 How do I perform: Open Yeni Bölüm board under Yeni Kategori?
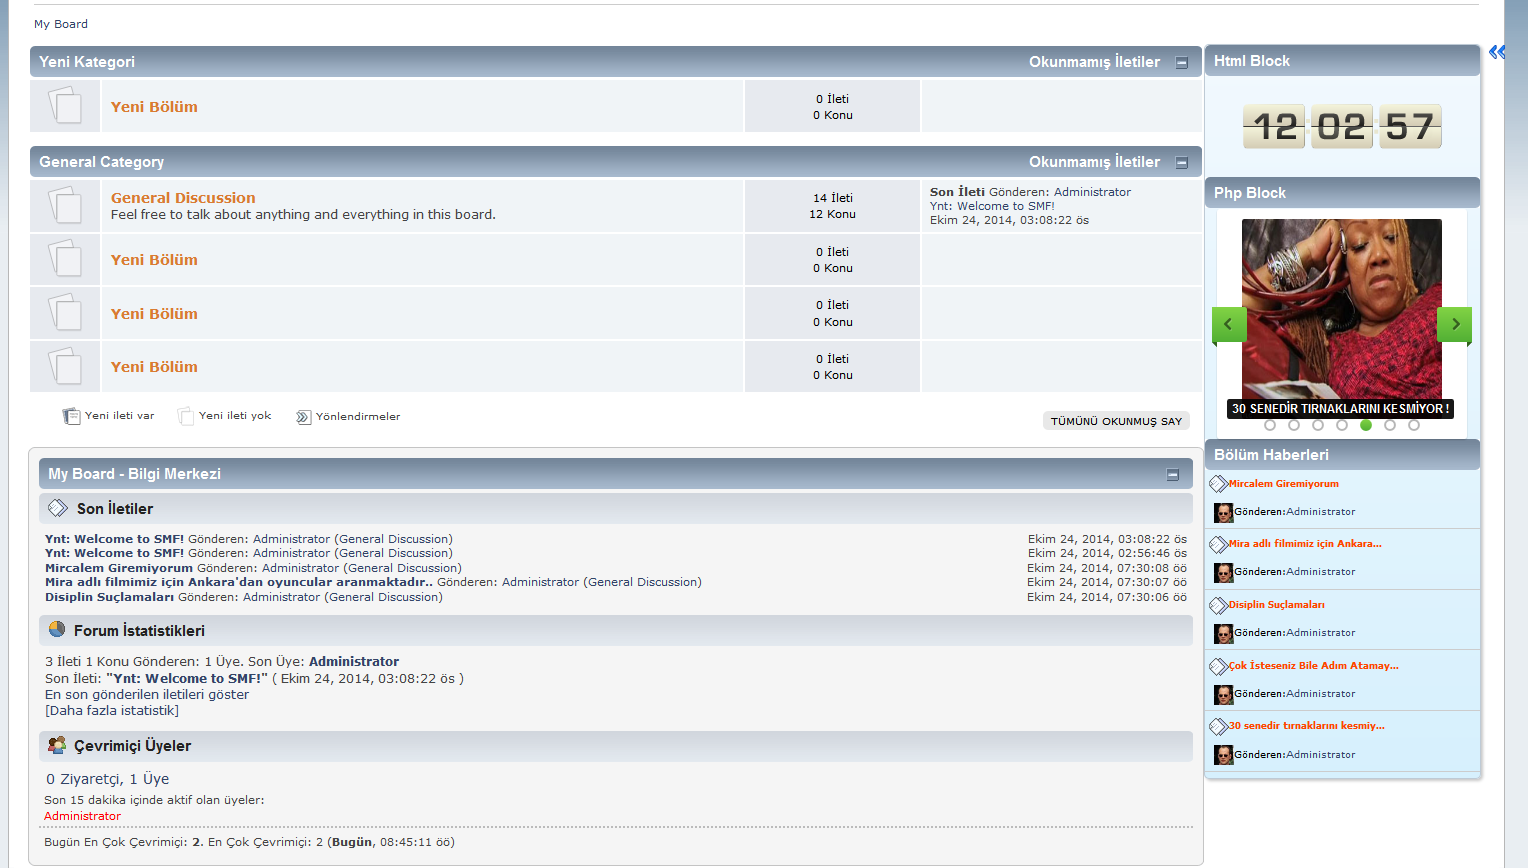[x=154, y=107]
